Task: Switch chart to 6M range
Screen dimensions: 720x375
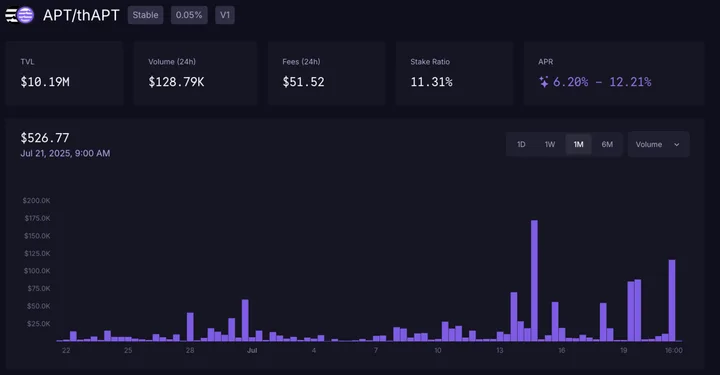Action: 607,145
